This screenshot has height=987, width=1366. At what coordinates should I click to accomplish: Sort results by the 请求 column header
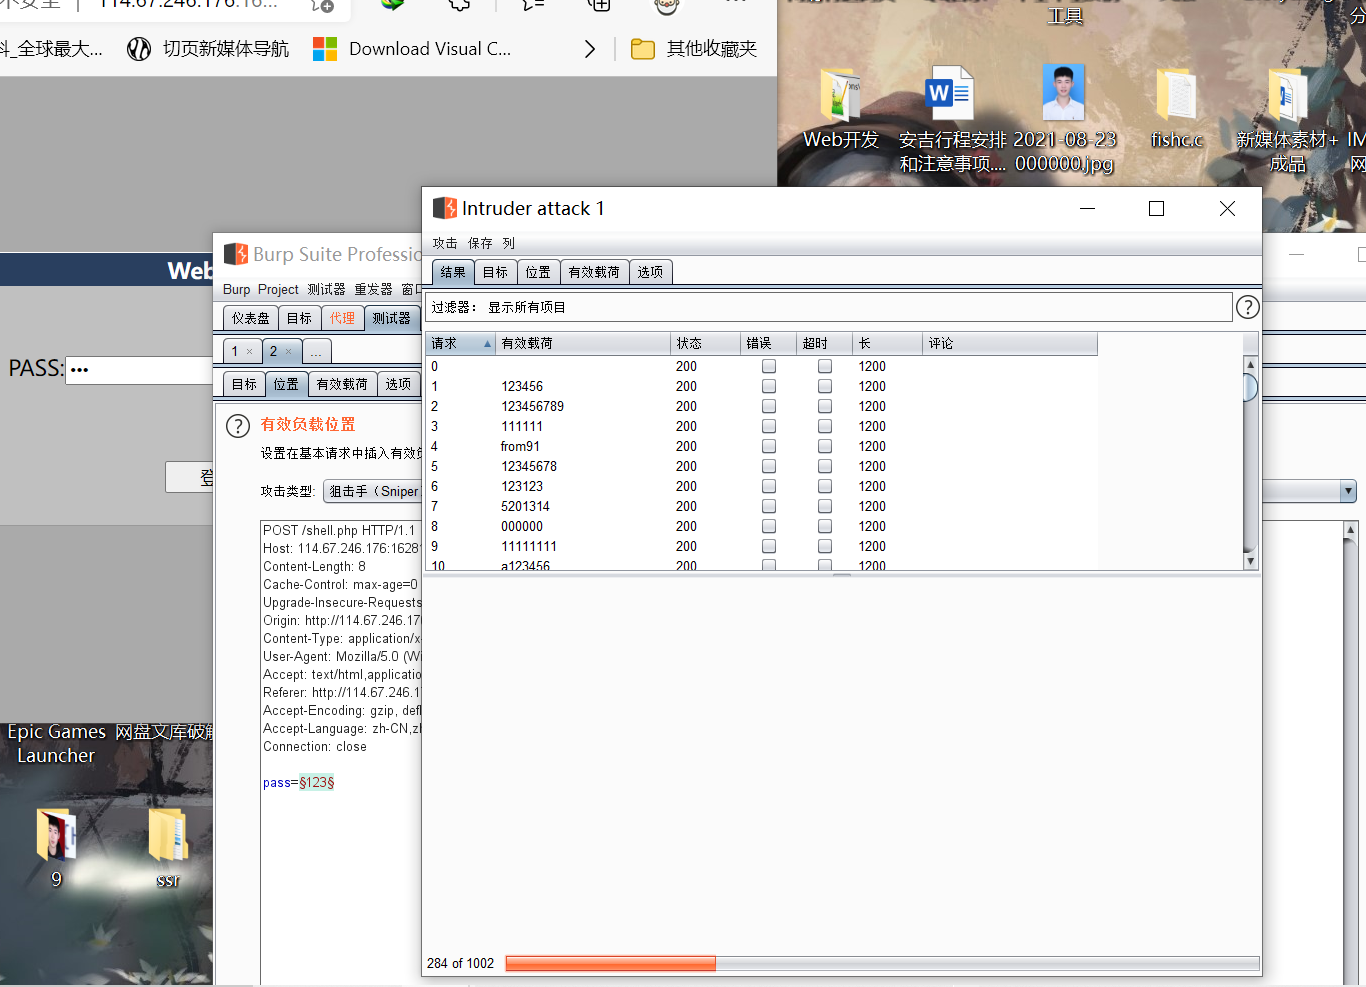click(x=460, y=343)
